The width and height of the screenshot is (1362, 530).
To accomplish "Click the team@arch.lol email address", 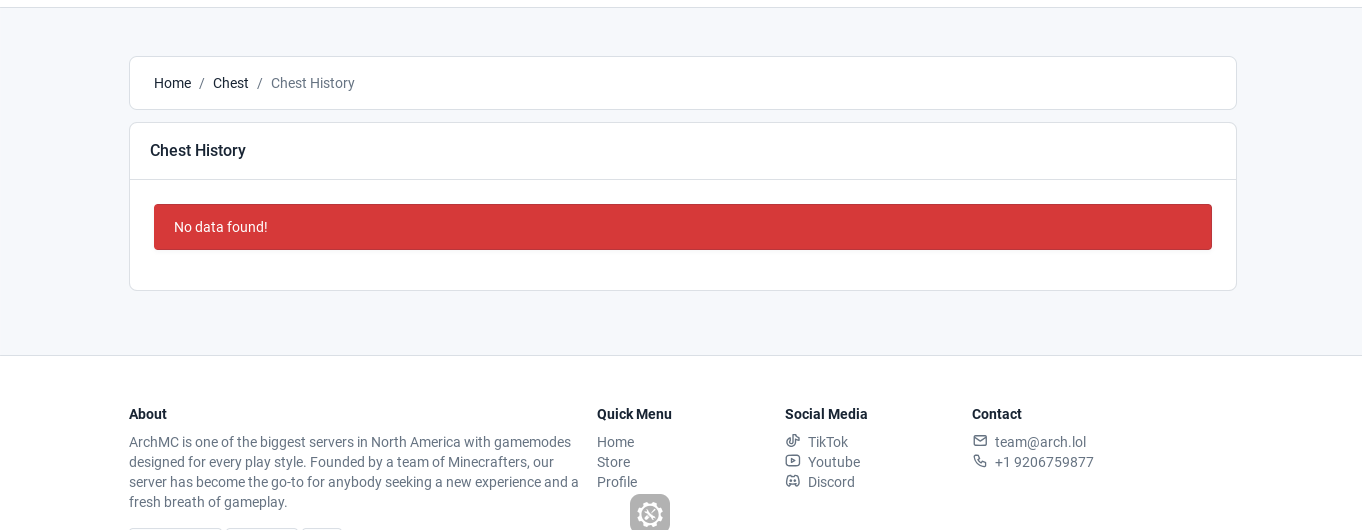I will click(x=1040, y=442).
